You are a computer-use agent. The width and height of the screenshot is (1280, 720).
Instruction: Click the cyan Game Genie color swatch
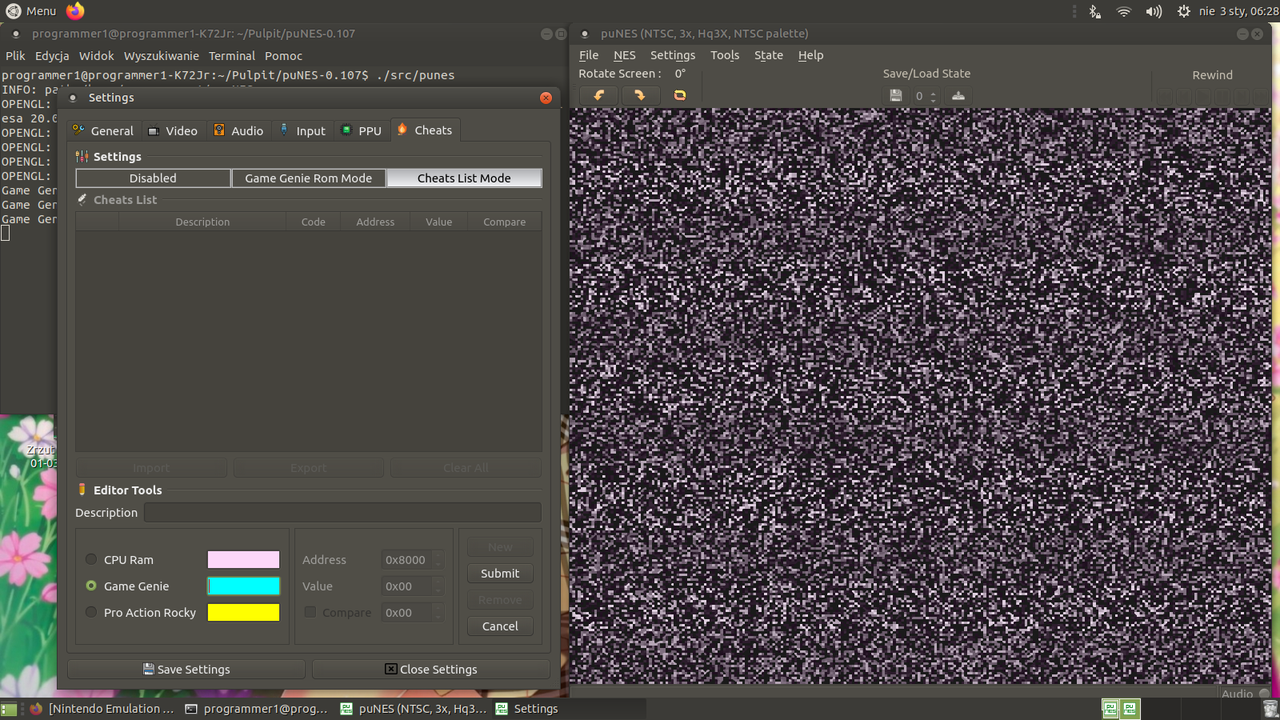[243, 586]
